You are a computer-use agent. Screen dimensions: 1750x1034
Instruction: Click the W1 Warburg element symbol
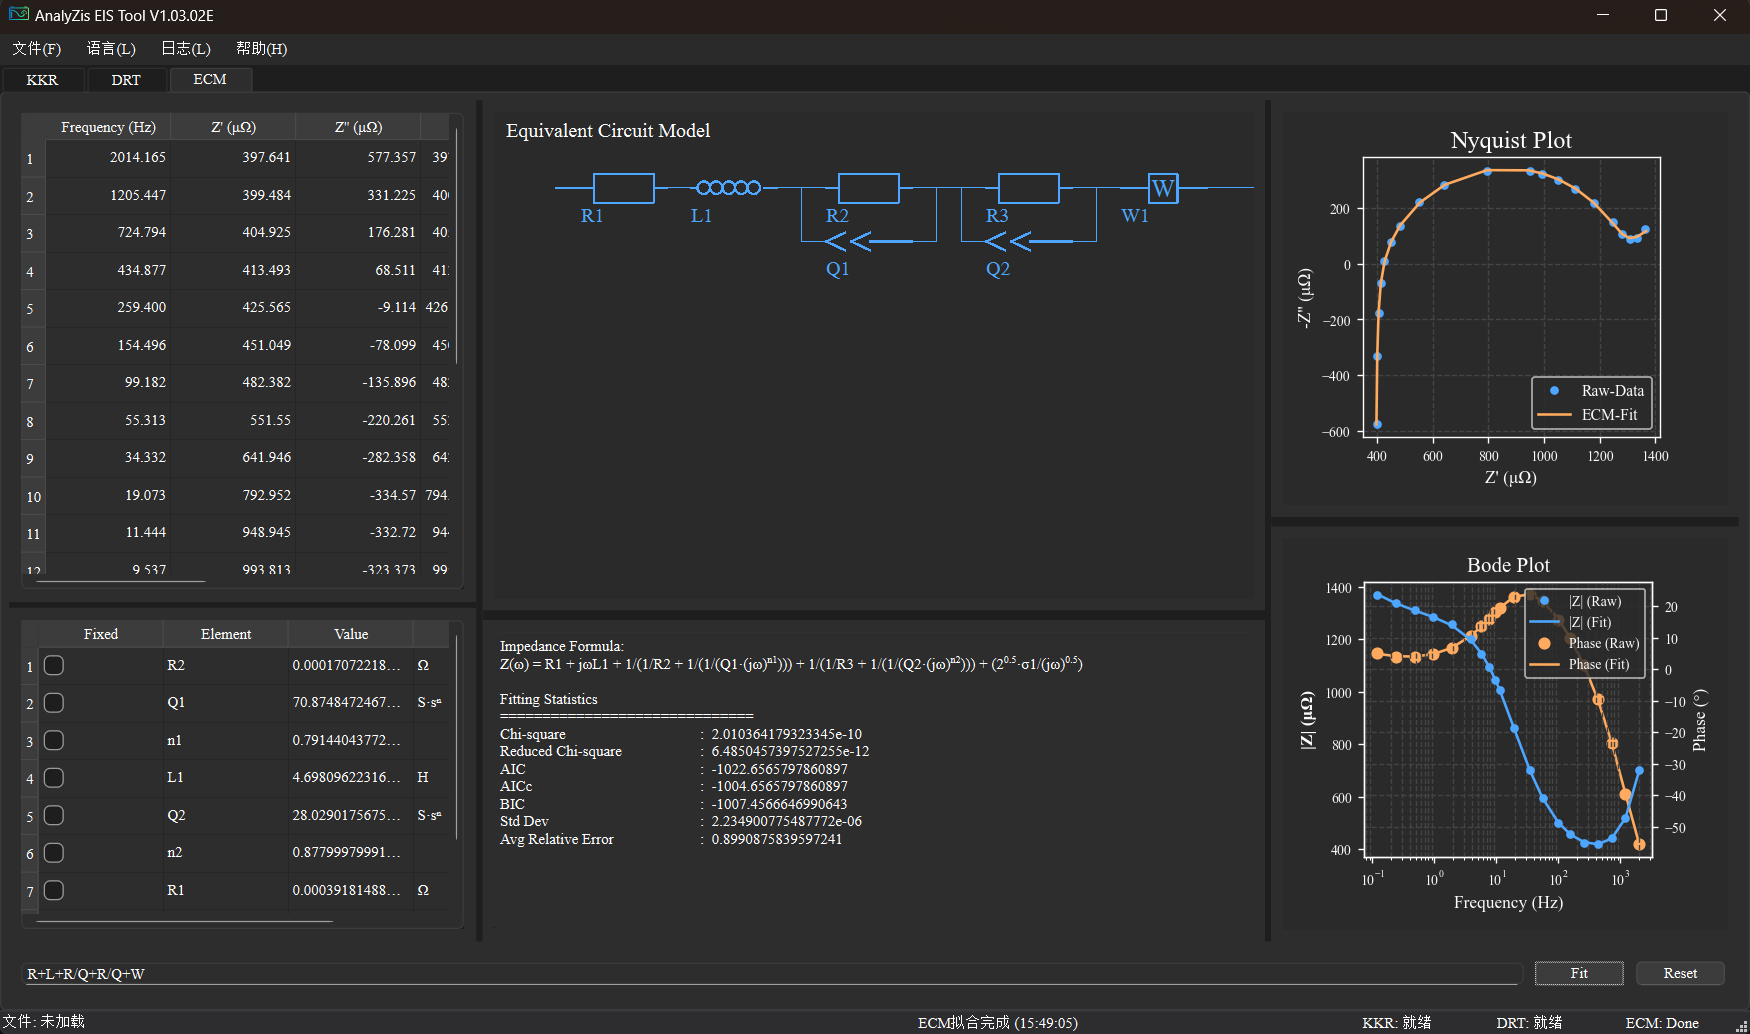(x=1163, y=188)
